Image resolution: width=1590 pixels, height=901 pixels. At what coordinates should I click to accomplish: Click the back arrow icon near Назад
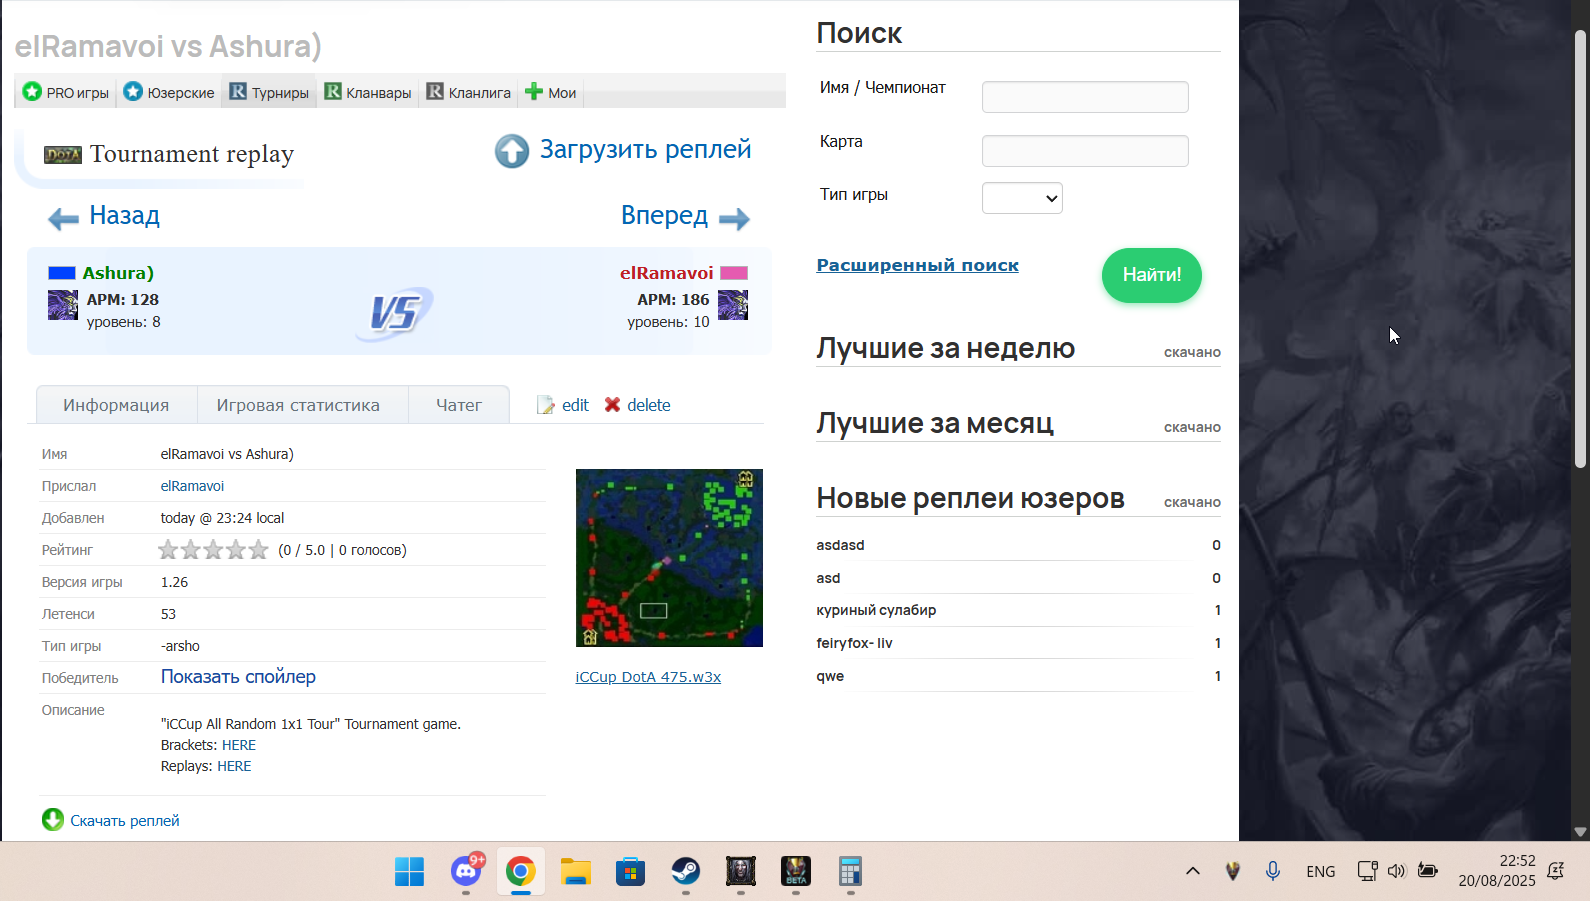[63, 219]
